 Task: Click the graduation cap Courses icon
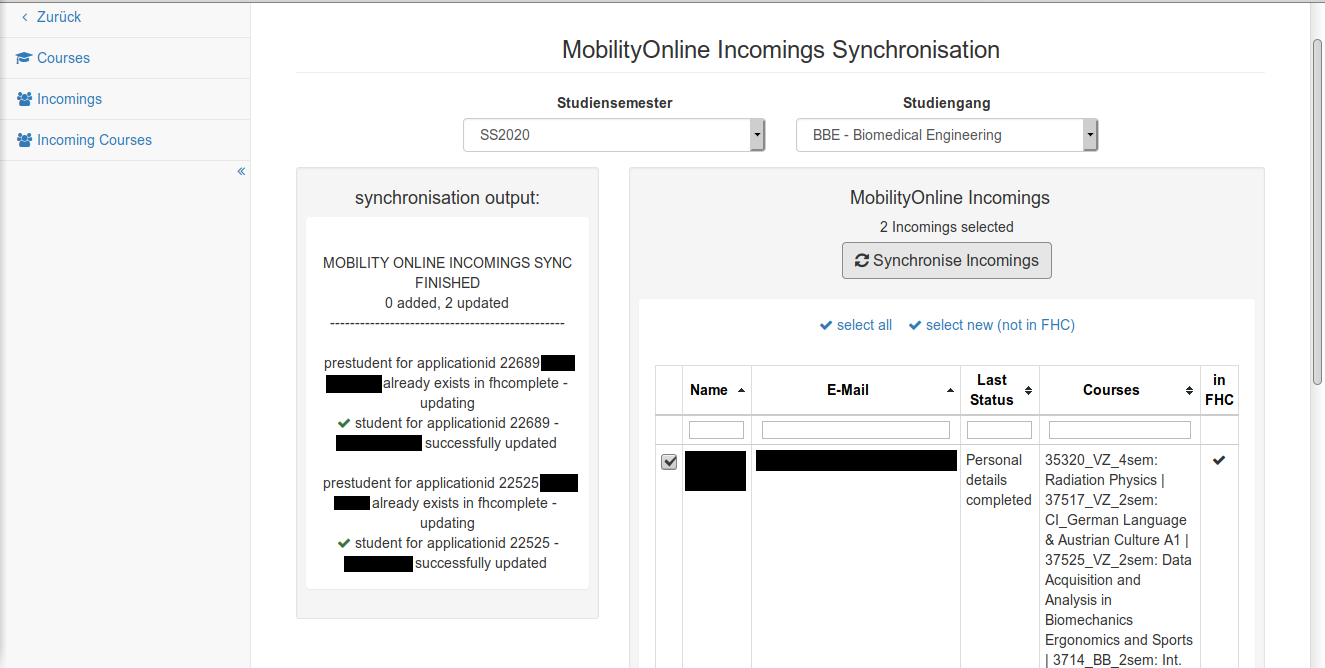[24, 58]
